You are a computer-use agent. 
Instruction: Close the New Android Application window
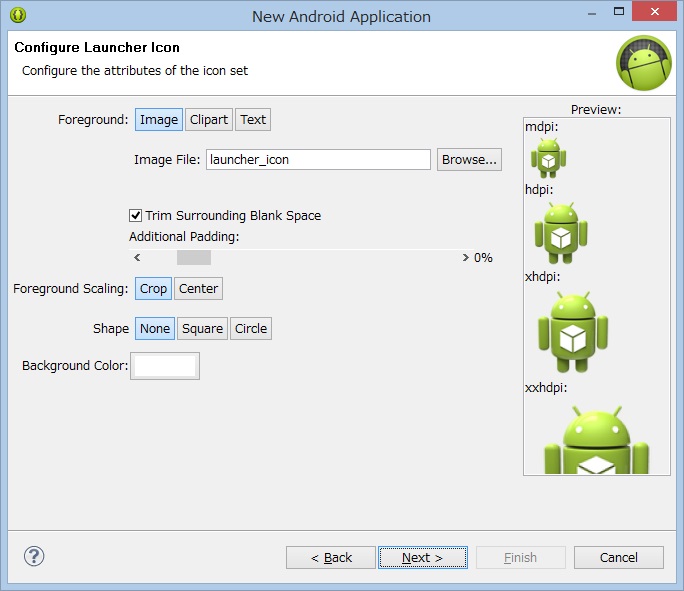click(654, 12)
